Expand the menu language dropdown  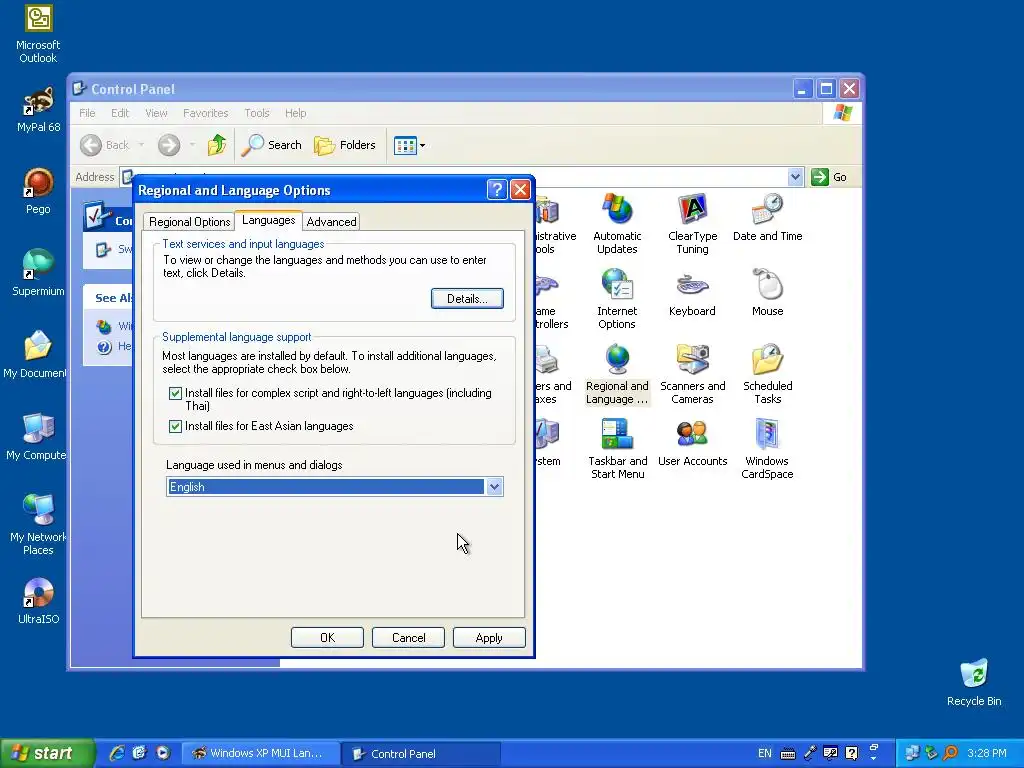point(494,487)
